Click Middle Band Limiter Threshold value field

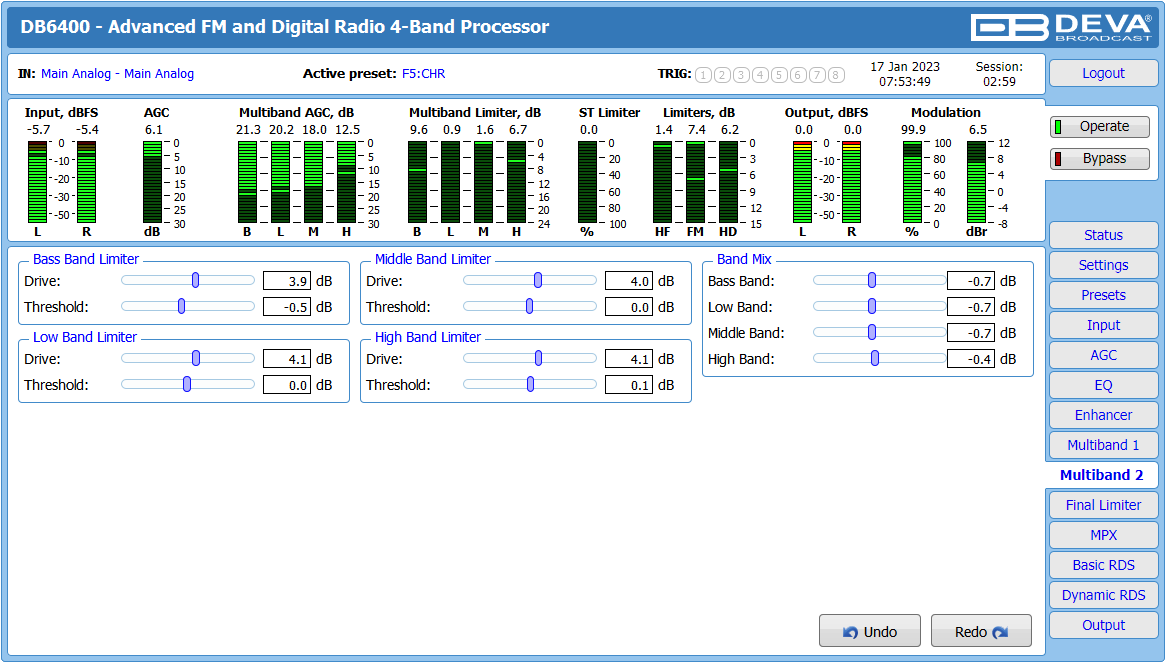click(629, 307)
